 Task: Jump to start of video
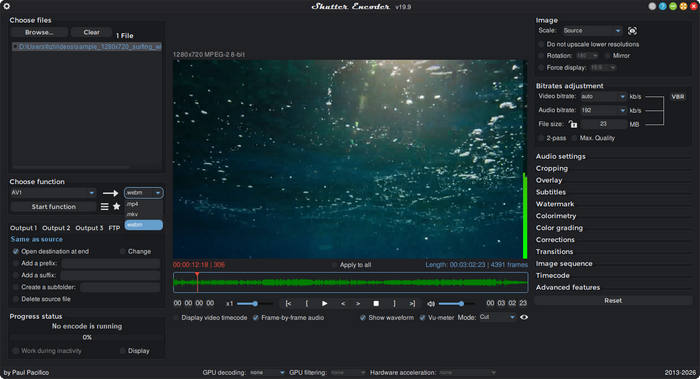coord(288,304)
